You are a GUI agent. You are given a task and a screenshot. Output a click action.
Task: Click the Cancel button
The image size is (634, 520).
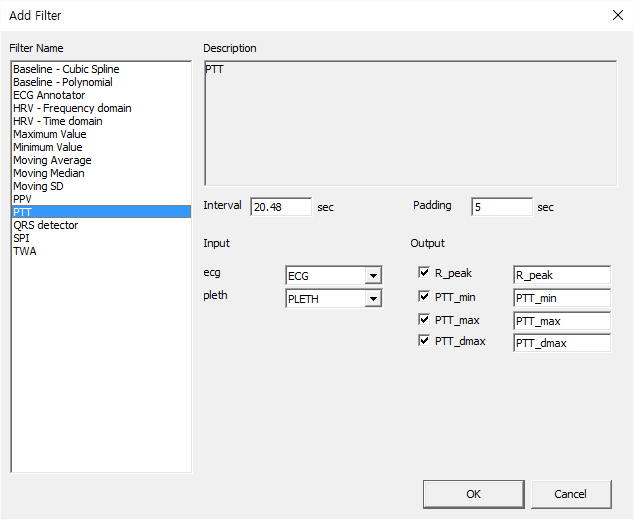(x=571, y=494)
